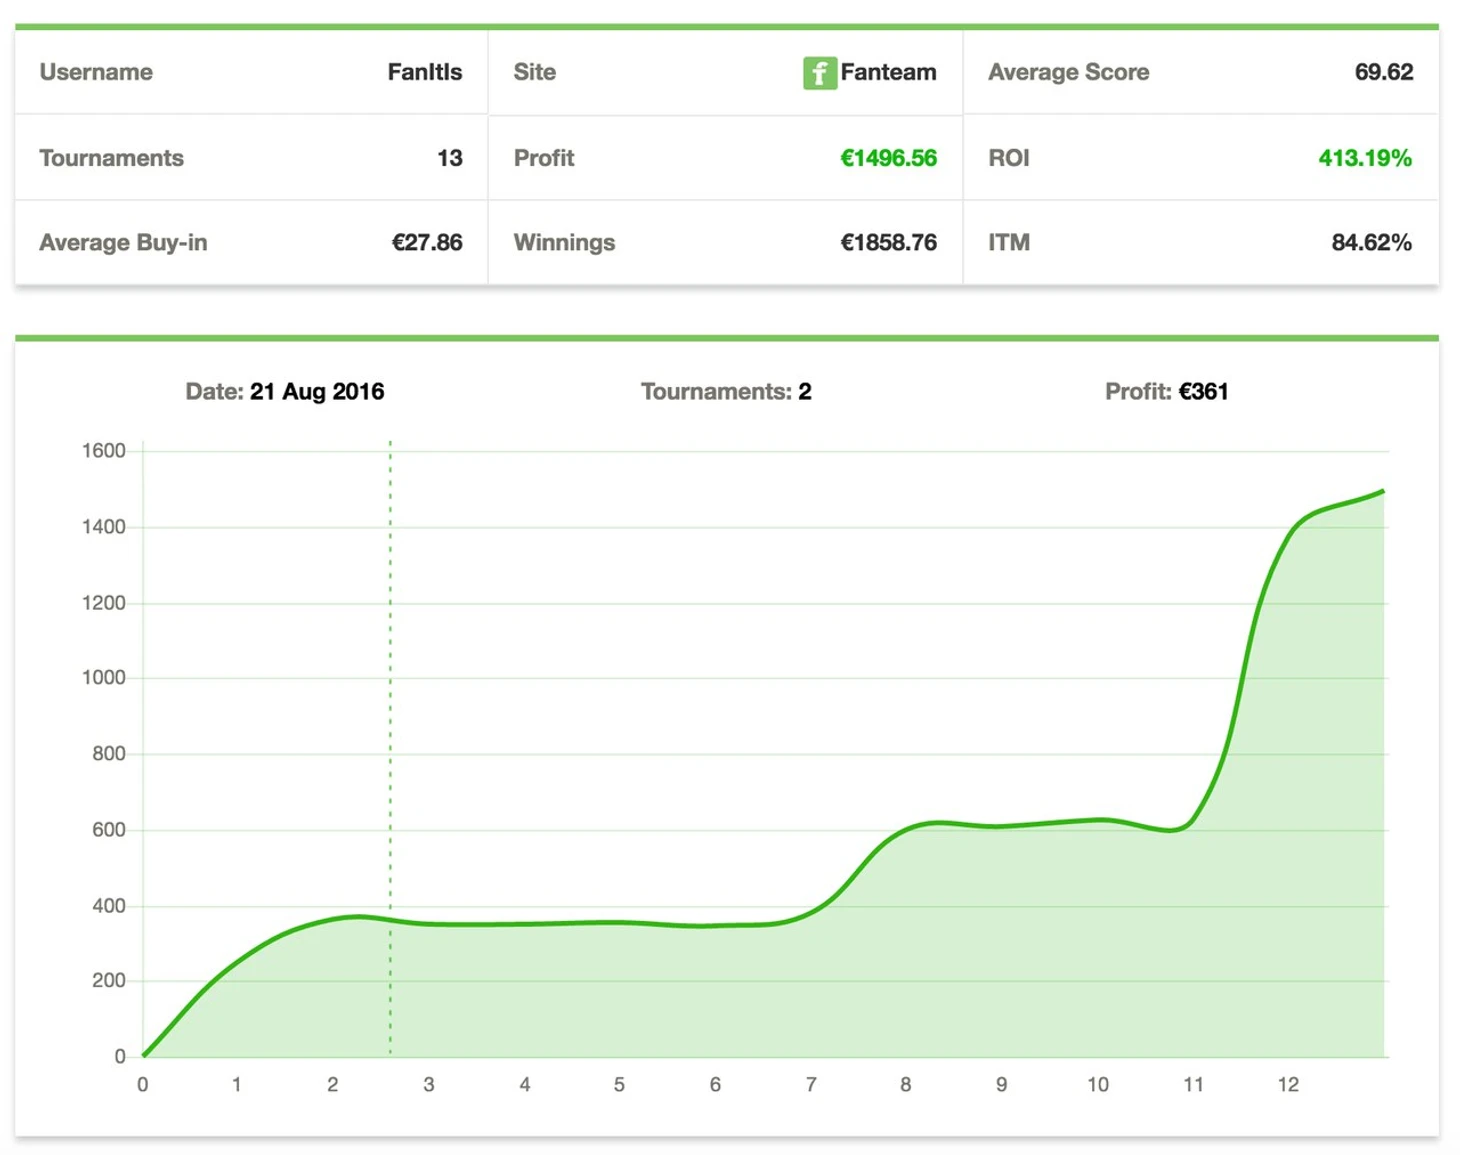The height and width of the screenshot is (1155, 1460).
Task: Click the Average Score value 69.62
Action: point(1383,72)
